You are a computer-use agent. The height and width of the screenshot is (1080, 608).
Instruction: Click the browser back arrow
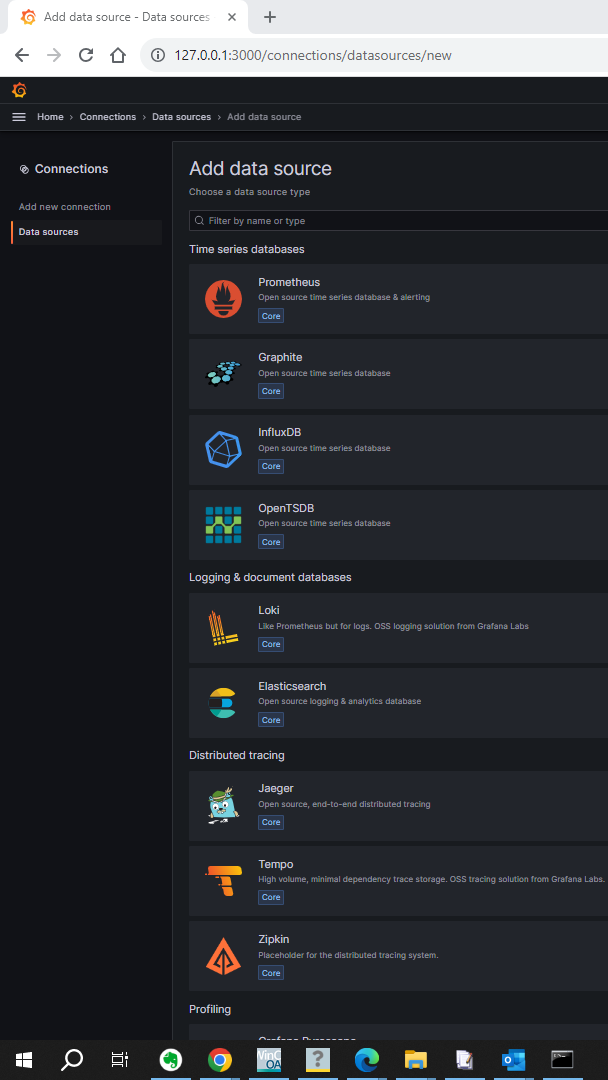[22, 55]
